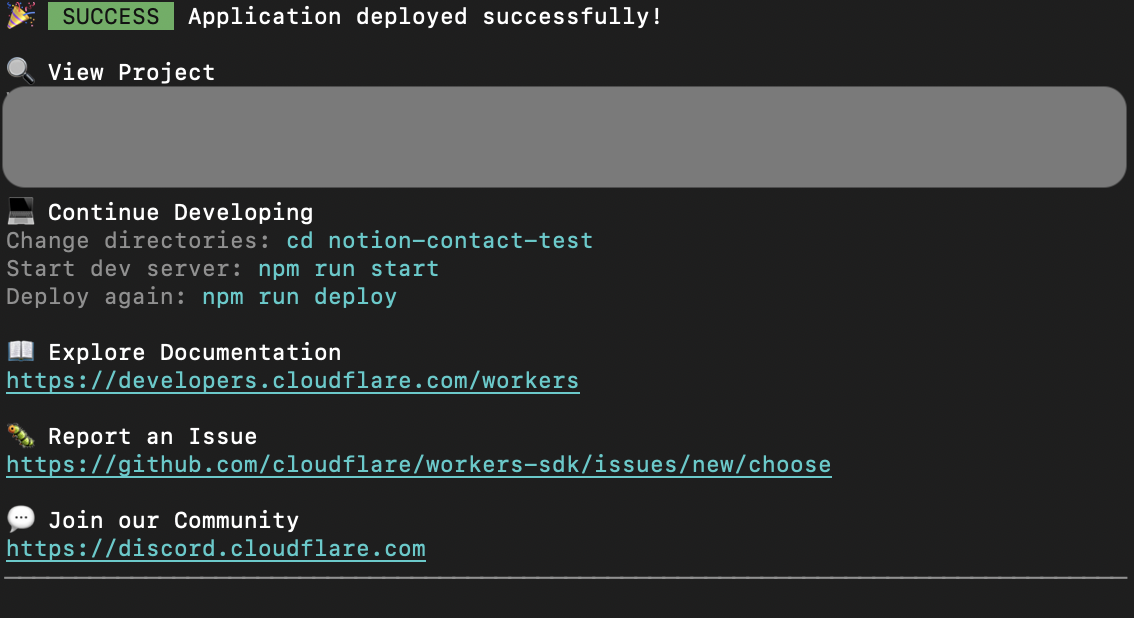The height and width of the screenshot is (618, 1134).
Task: Click the bug icon beside Report an Issue
Action: point(21,435)
